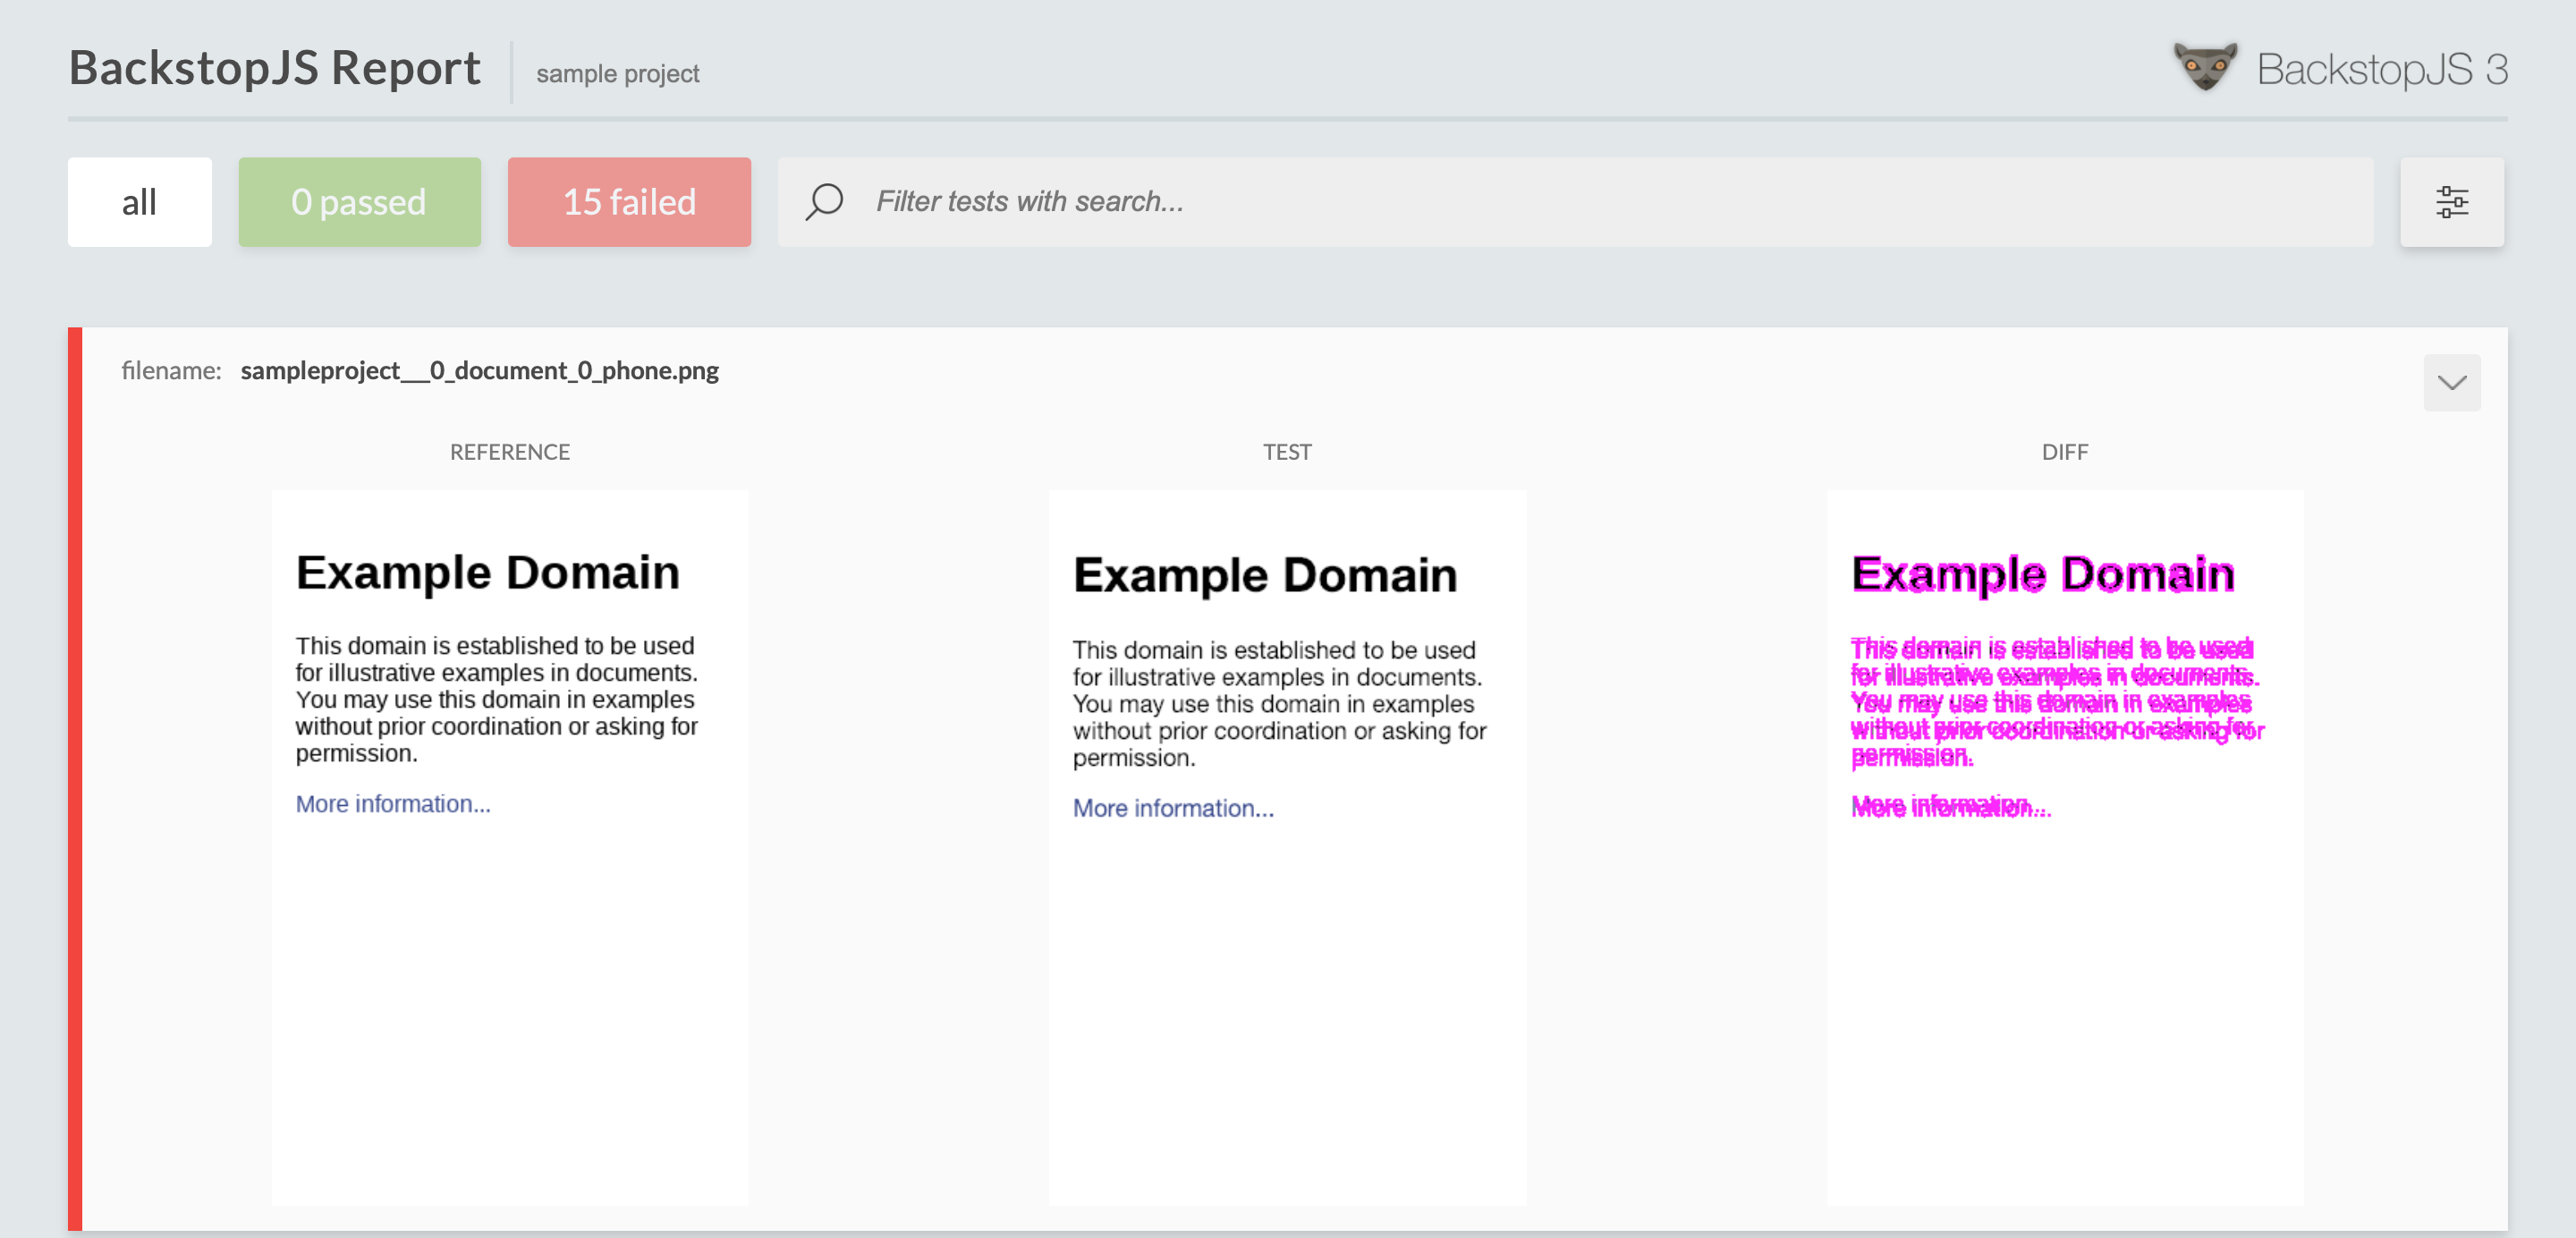Click the DIFF column label
This screenshot has height=1238, width=2576.
point(2064,452)
